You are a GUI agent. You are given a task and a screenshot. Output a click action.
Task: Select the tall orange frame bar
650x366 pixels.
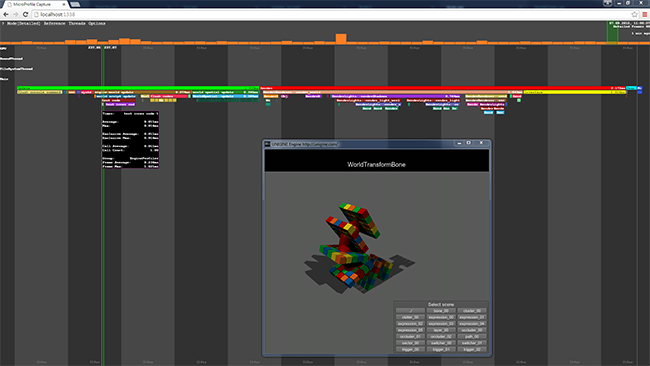[341, 39]
